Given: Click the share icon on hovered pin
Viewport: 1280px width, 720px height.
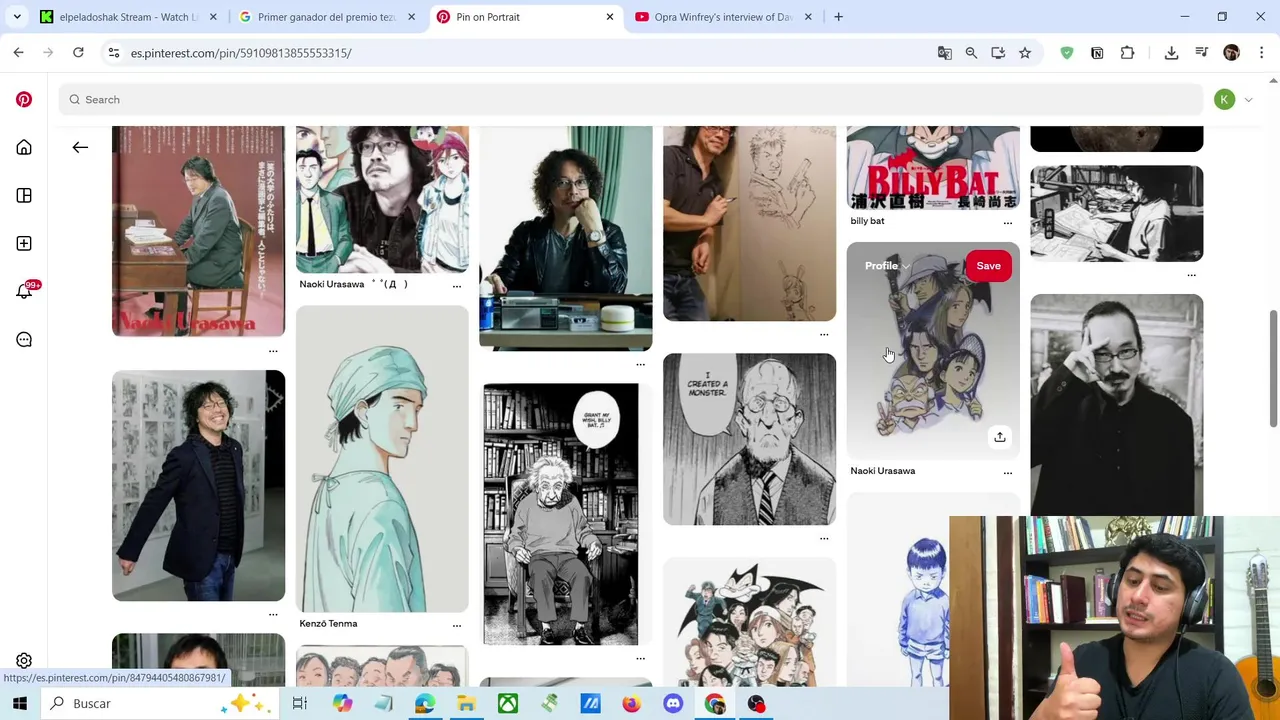Looking at the screenshot, I should 999,437.
